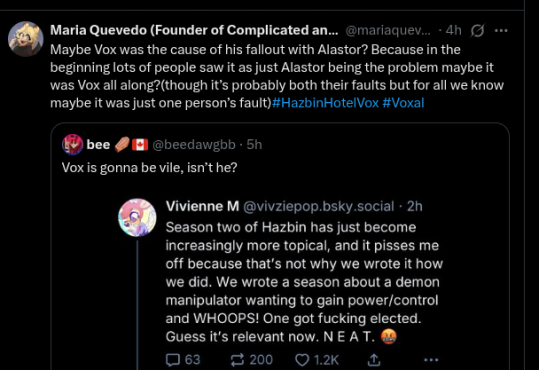Viewport: 539px width, 370px height.
Task: Like the post with heart icon
Action: pyautogui.click(x=302, y=360)
